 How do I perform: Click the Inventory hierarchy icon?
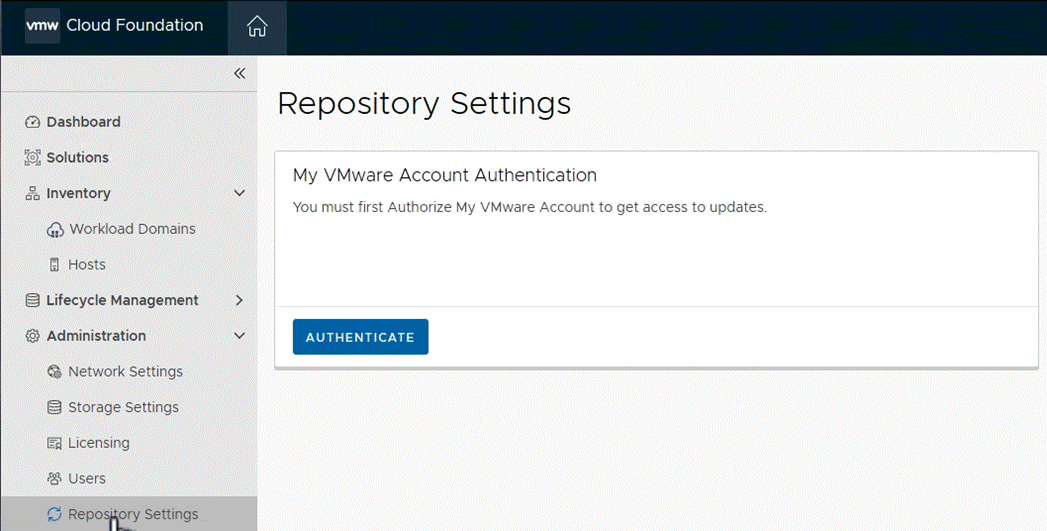[x=32, y=193]
